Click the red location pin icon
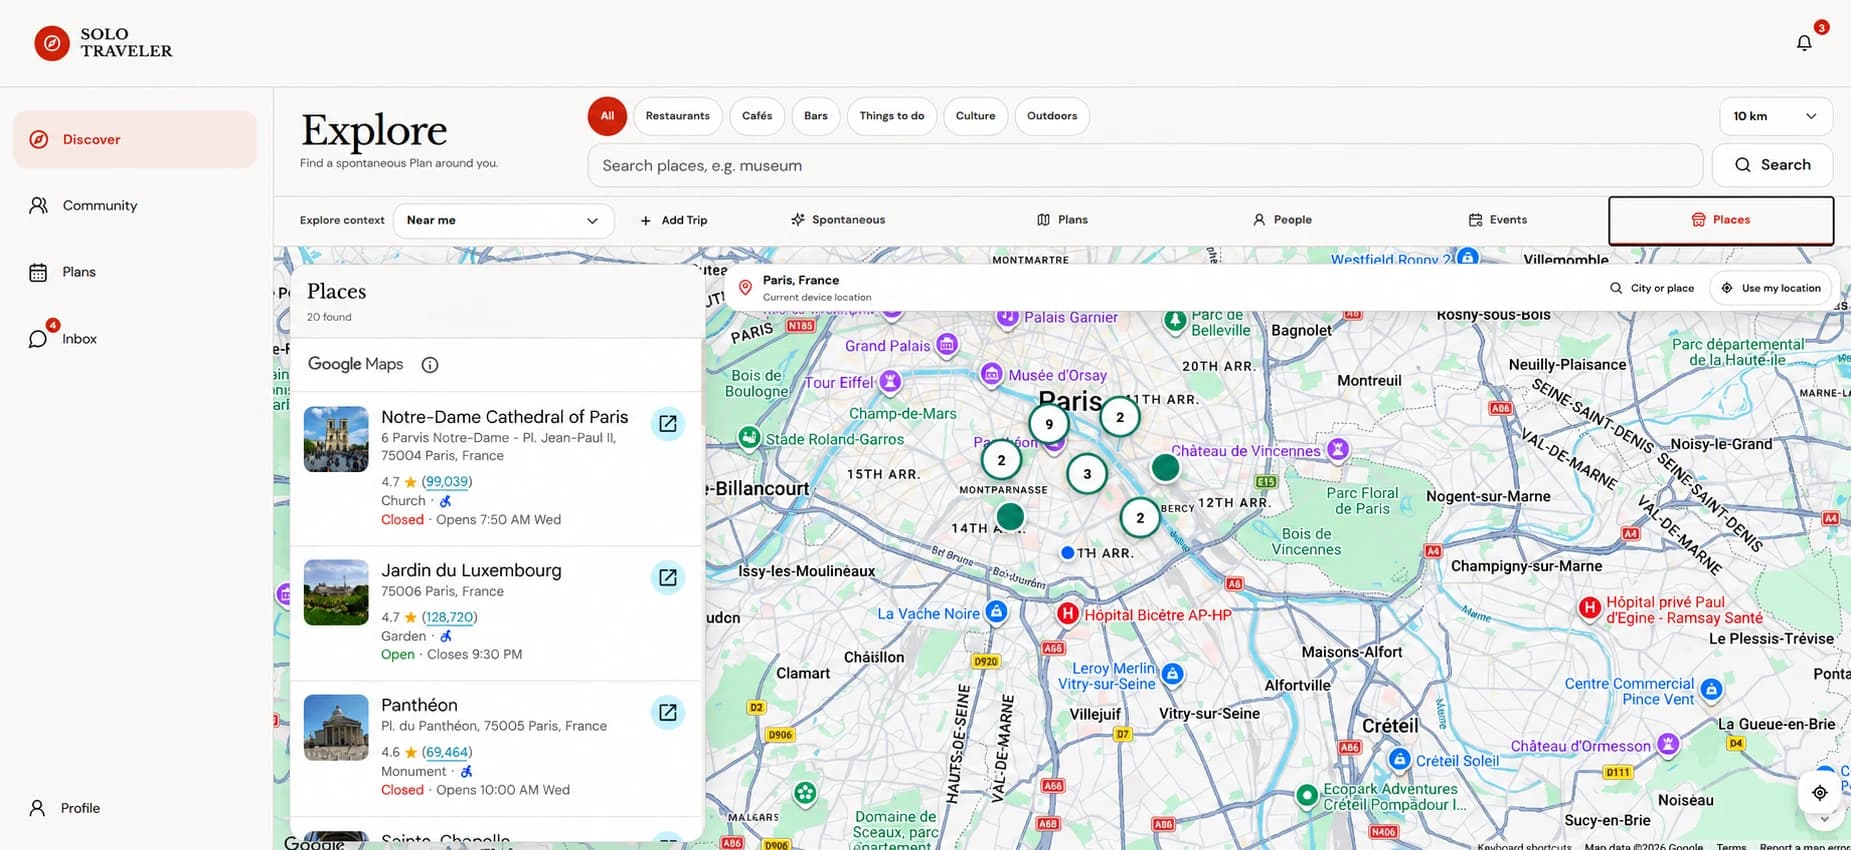This screenshot has width=1851, height=850. click(x=745, y=288)
